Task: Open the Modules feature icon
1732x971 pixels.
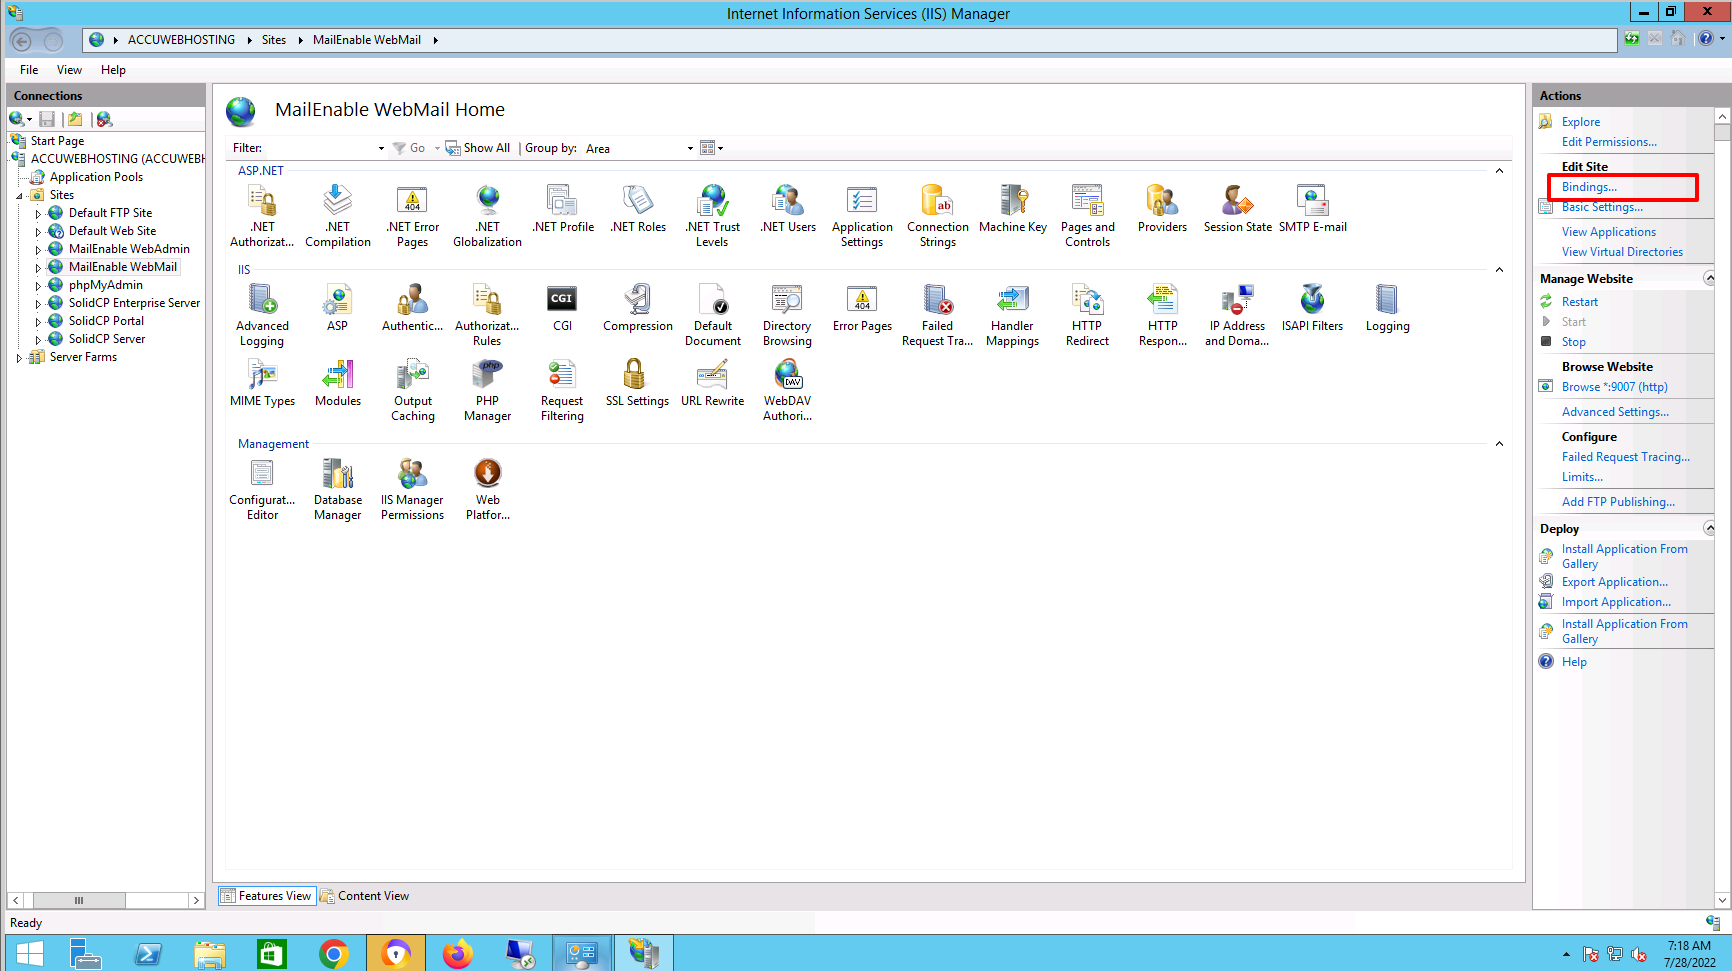Action: click(338, 383)
